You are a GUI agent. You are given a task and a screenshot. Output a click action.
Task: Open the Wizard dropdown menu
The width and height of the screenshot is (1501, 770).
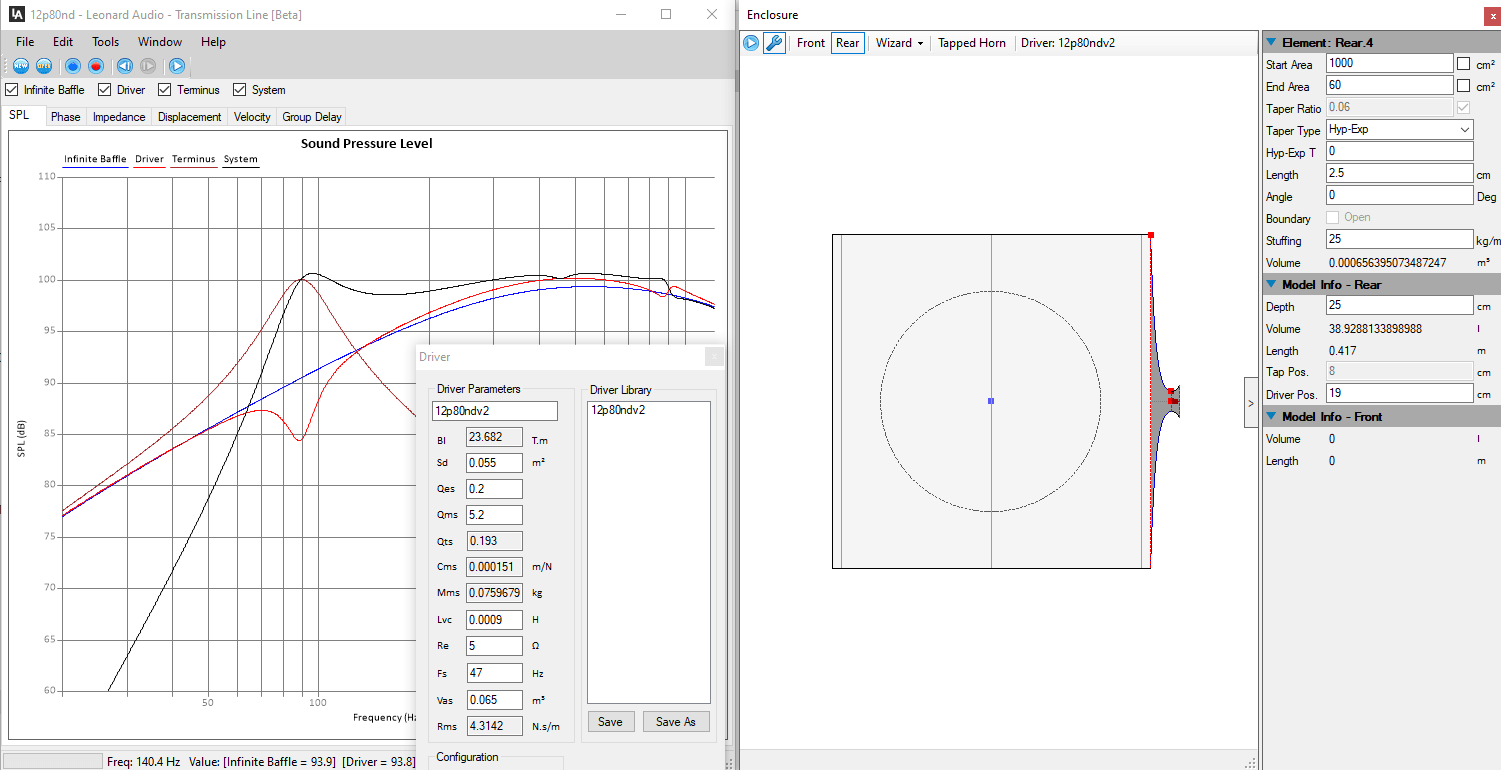[x=899, y=43]
